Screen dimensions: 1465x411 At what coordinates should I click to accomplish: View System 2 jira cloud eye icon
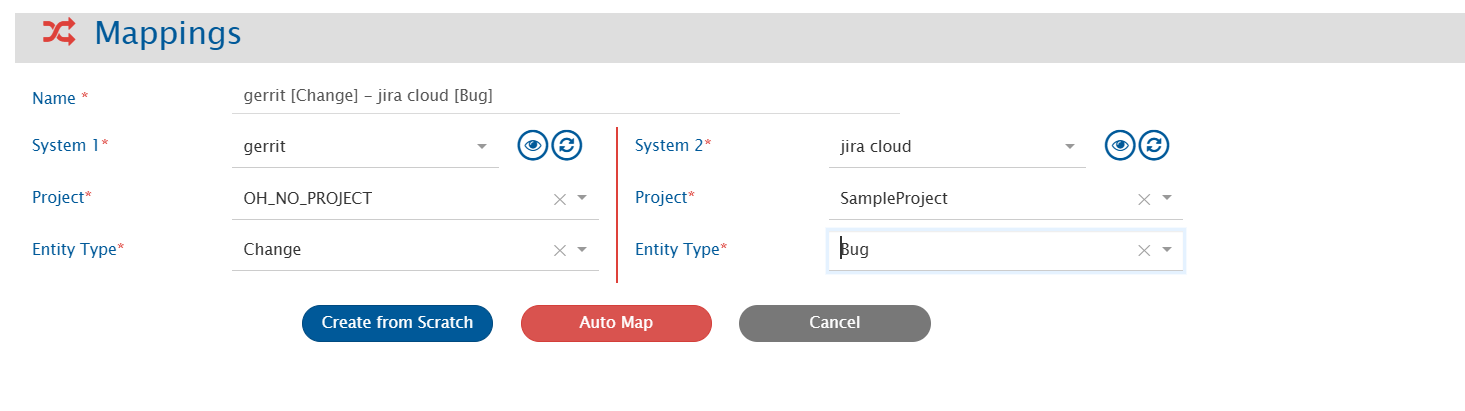1120,145
